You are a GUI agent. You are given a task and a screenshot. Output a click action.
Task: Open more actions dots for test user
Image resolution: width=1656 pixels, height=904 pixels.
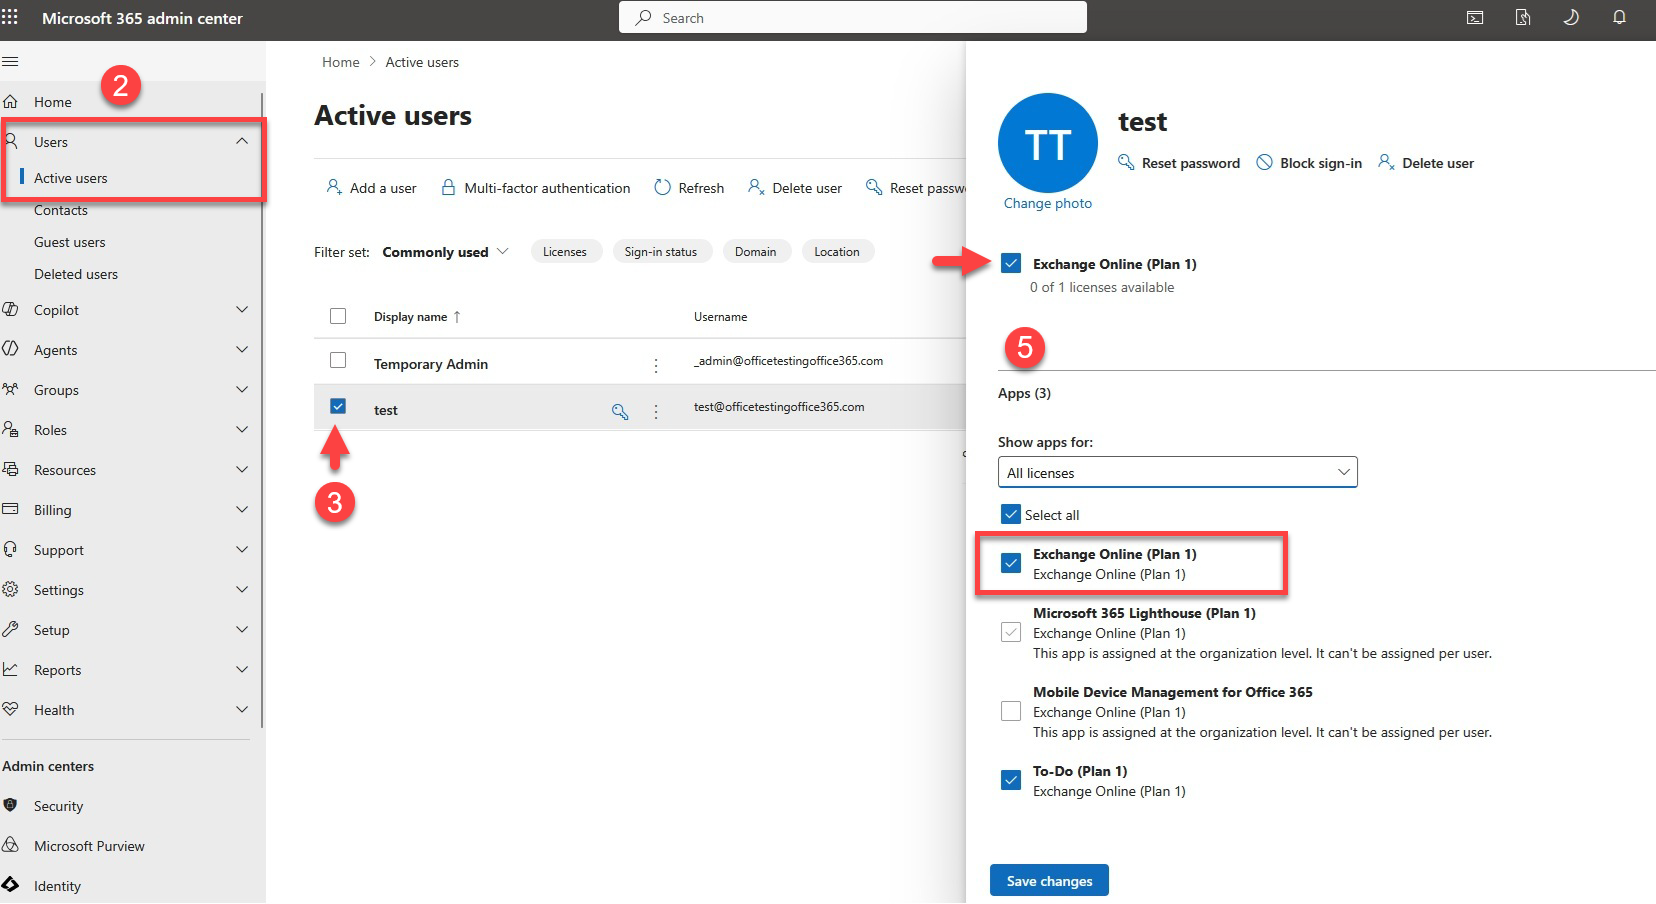[x=656, y=412]
